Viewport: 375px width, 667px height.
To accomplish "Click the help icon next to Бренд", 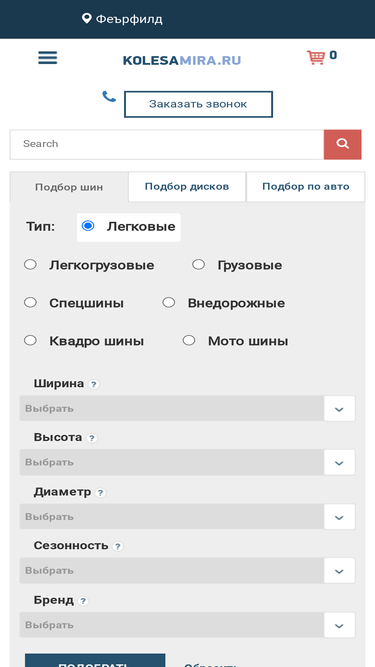I will (83, 601).
